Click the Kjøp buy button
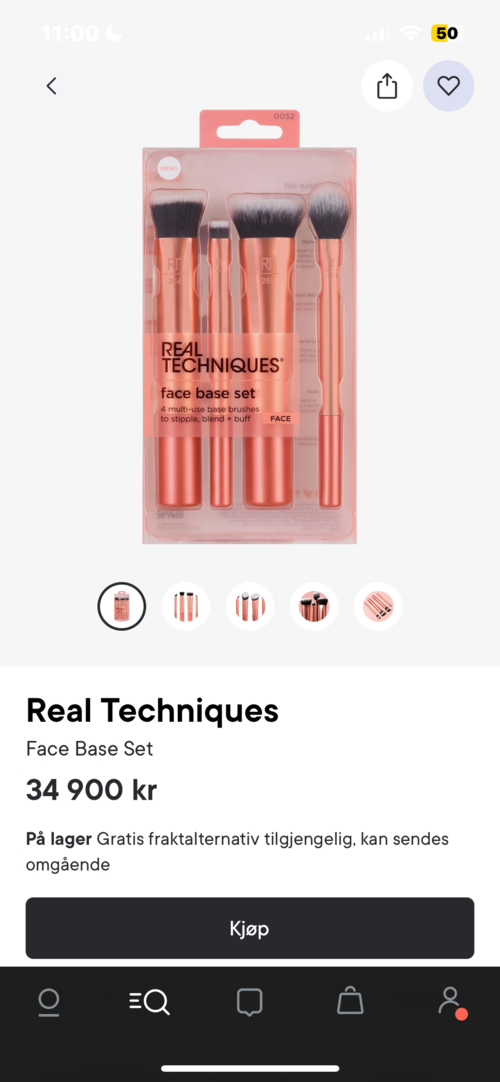The height and width of the screenshot is (1082, 500). point(250,928)
